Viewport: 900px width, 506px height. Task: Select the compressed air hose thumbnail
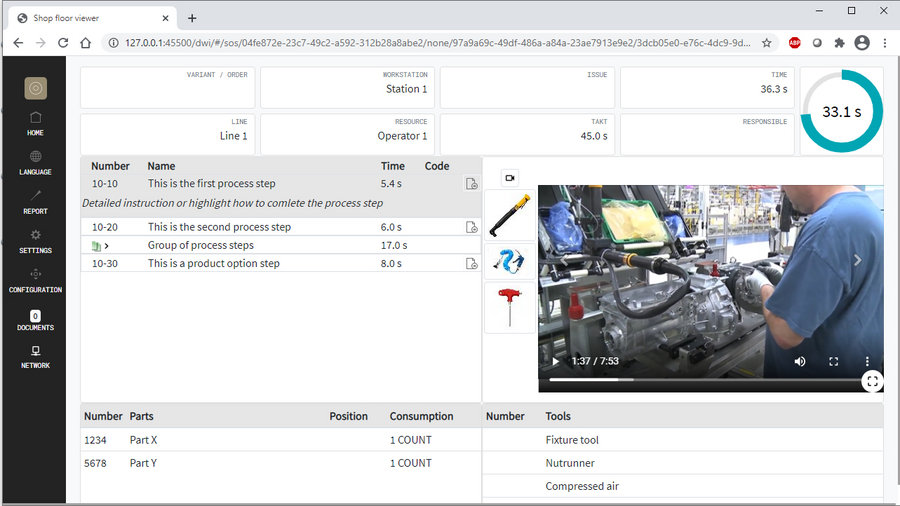click(x=509, y=261)
